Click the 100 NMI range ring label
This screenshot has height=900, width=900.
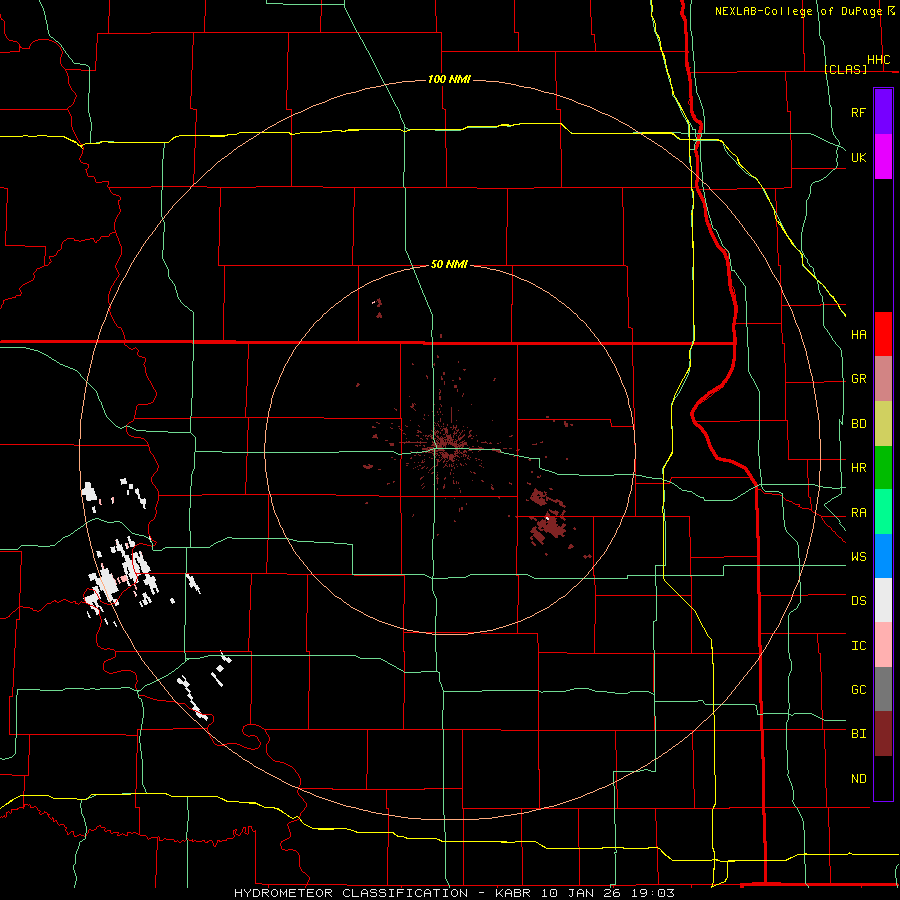point(449,79)
